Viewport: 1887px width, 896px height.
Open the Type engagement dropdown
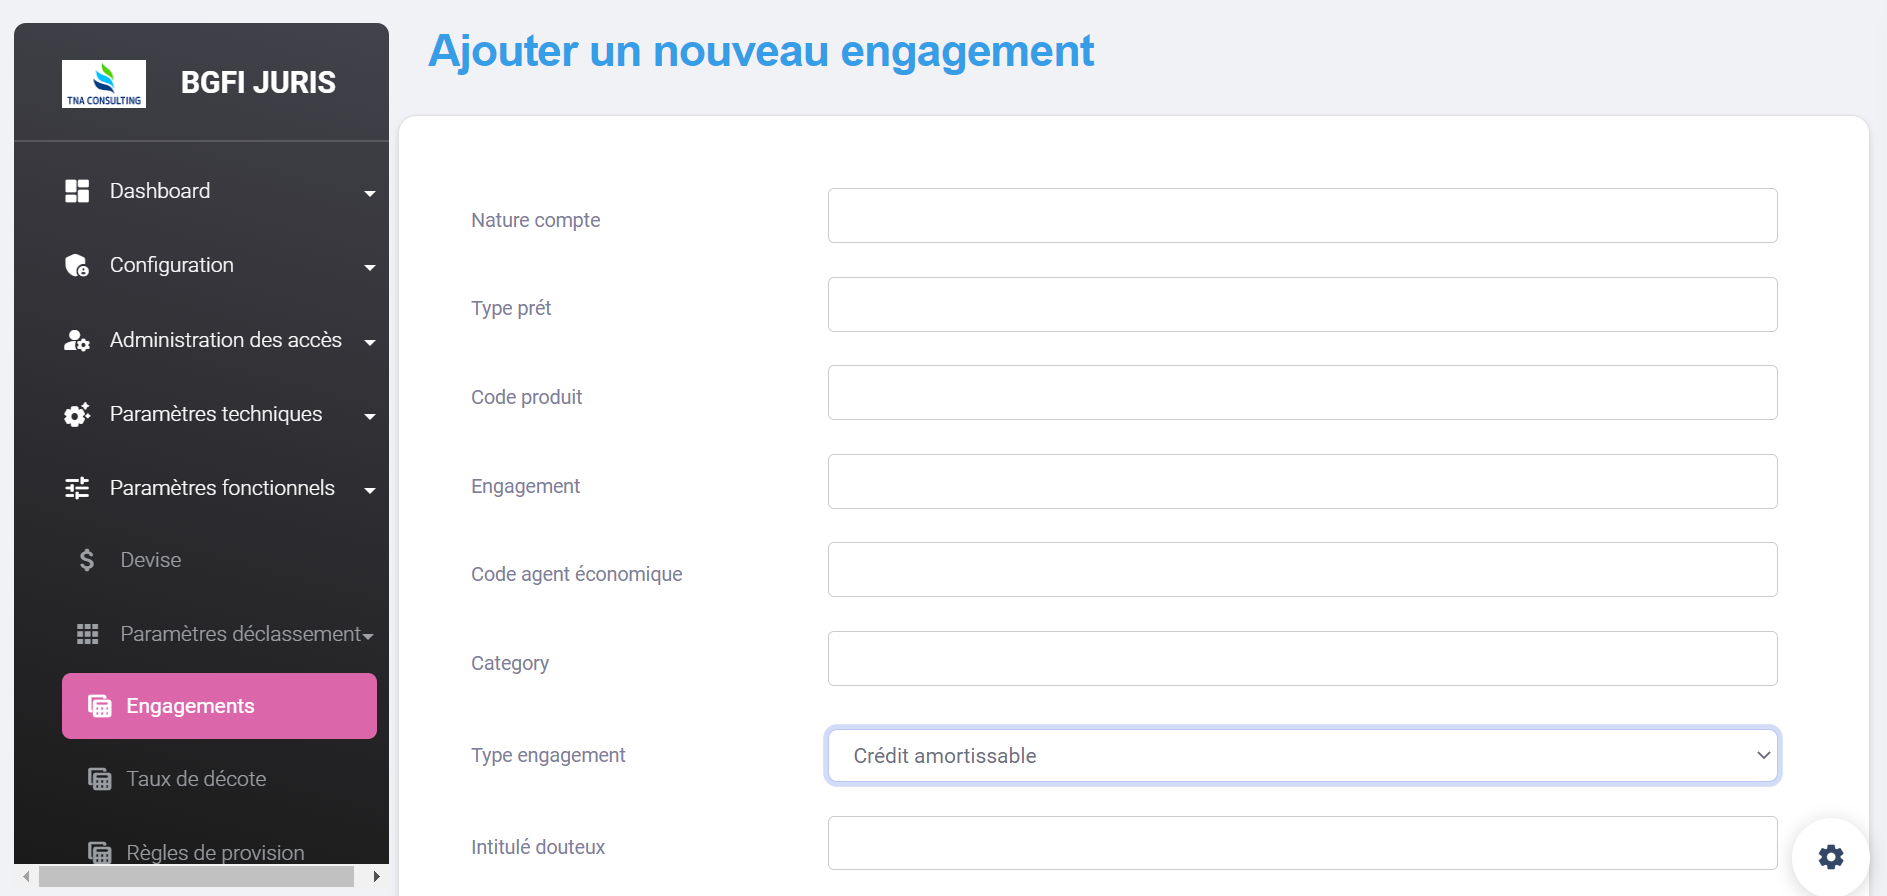(x=1302, y=756)
